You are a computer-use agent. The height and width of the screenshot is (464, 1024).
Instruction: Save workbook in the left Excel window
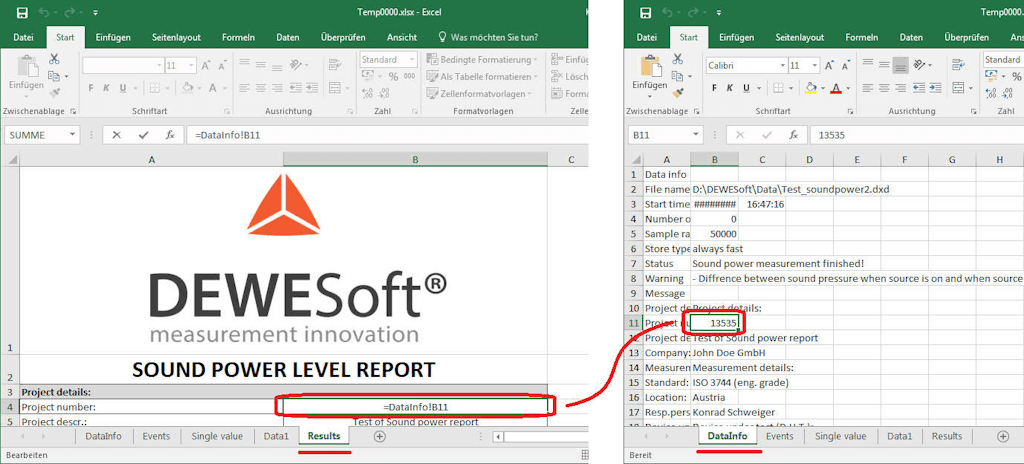click(x=22, y=13)
